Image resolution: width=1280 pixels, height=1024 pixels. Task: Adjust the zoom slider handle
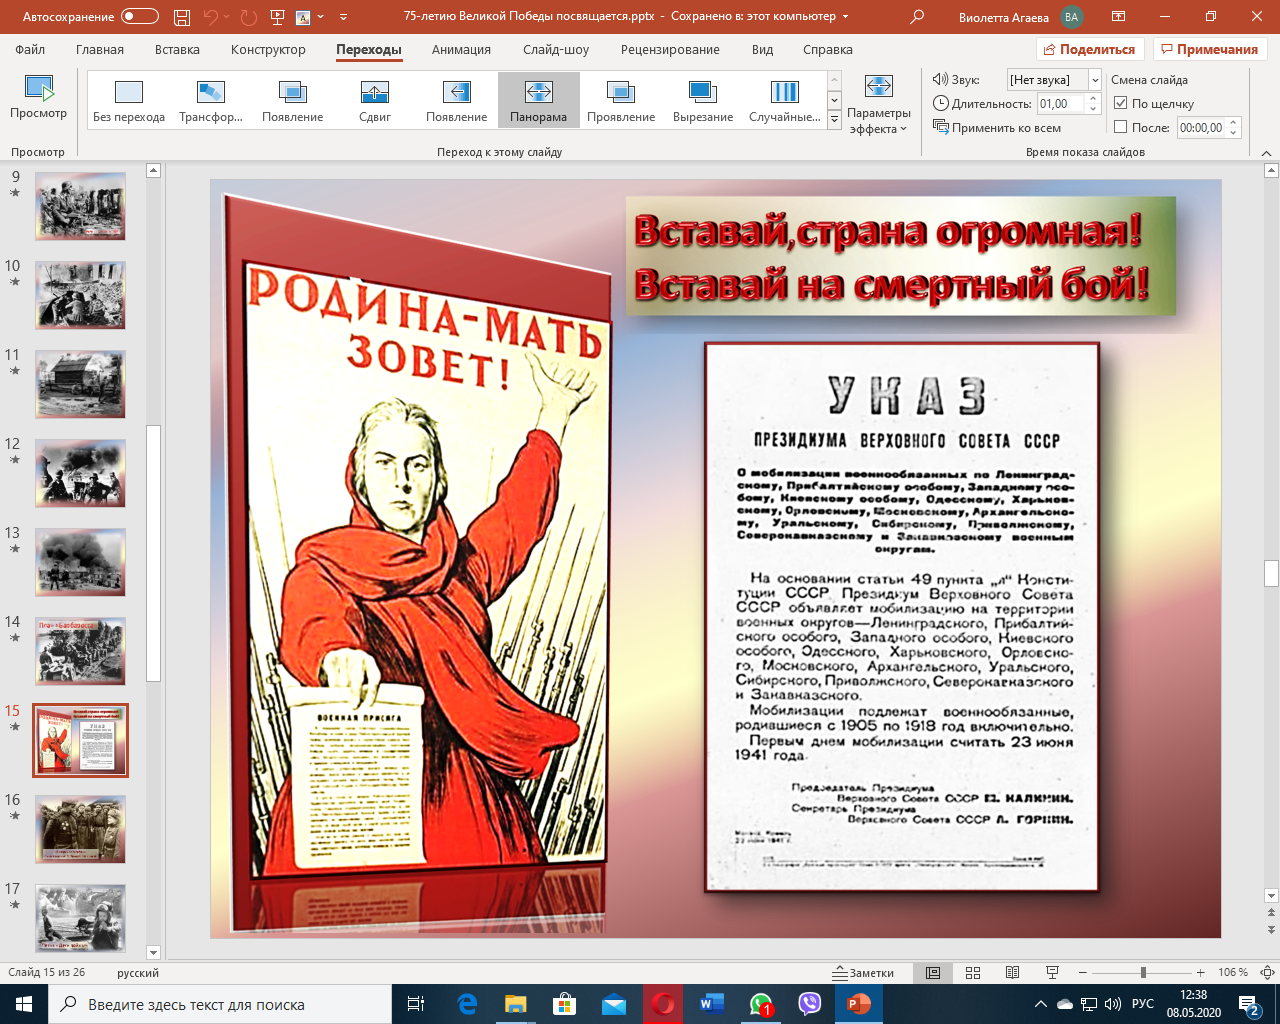tap(1143, 972)
